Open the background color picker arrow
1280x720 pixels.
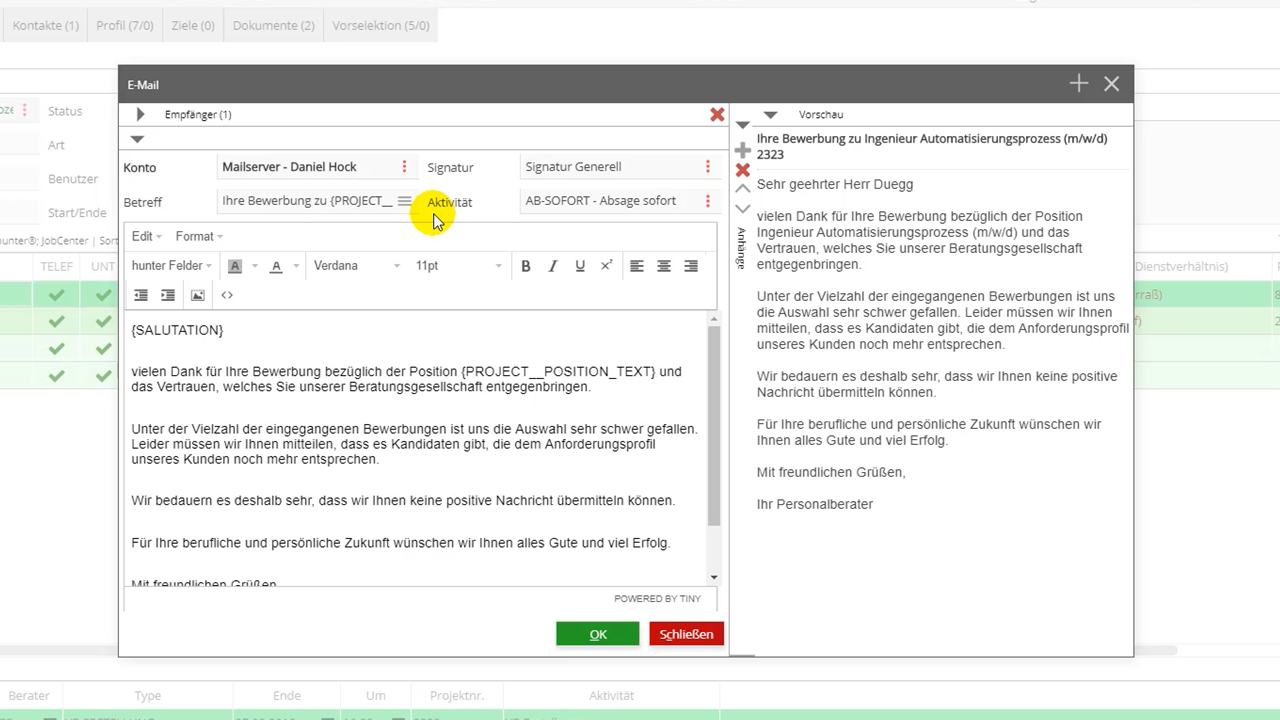click(x=255, y=266)
